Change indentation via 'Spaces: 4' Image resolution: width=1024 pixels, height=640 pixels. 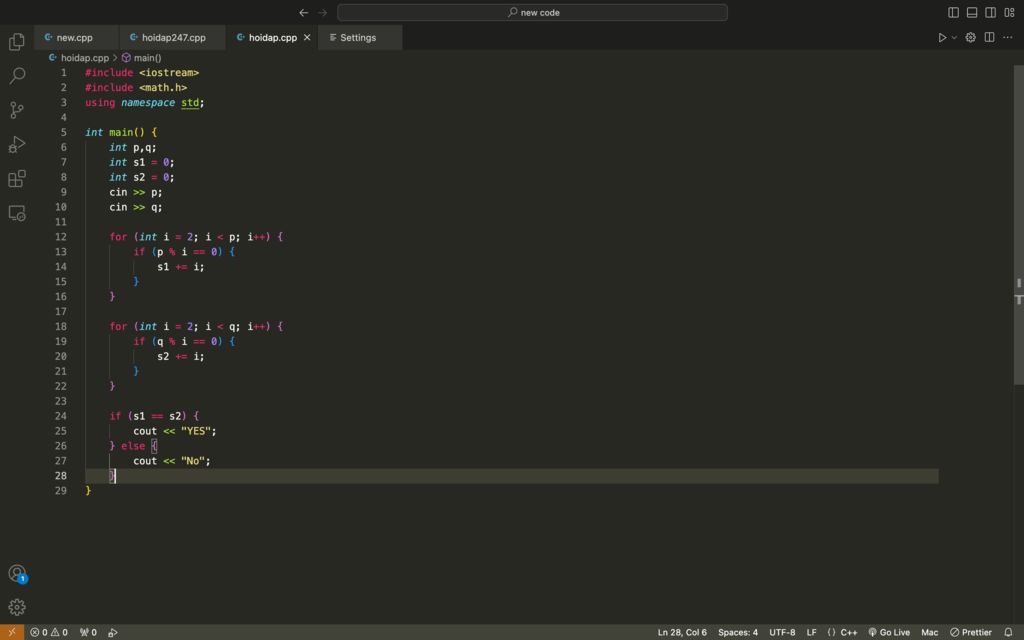[738, 632]
